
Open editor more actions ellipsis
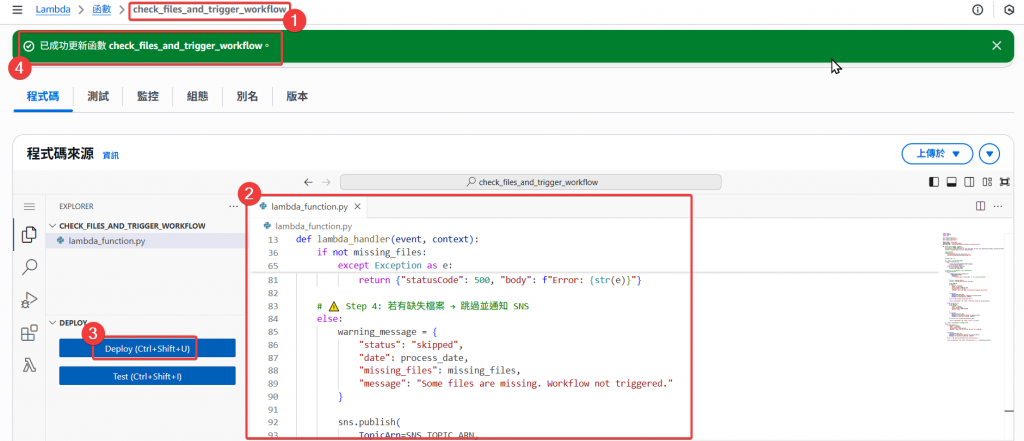pyautogui.click(x=997, y=206)
